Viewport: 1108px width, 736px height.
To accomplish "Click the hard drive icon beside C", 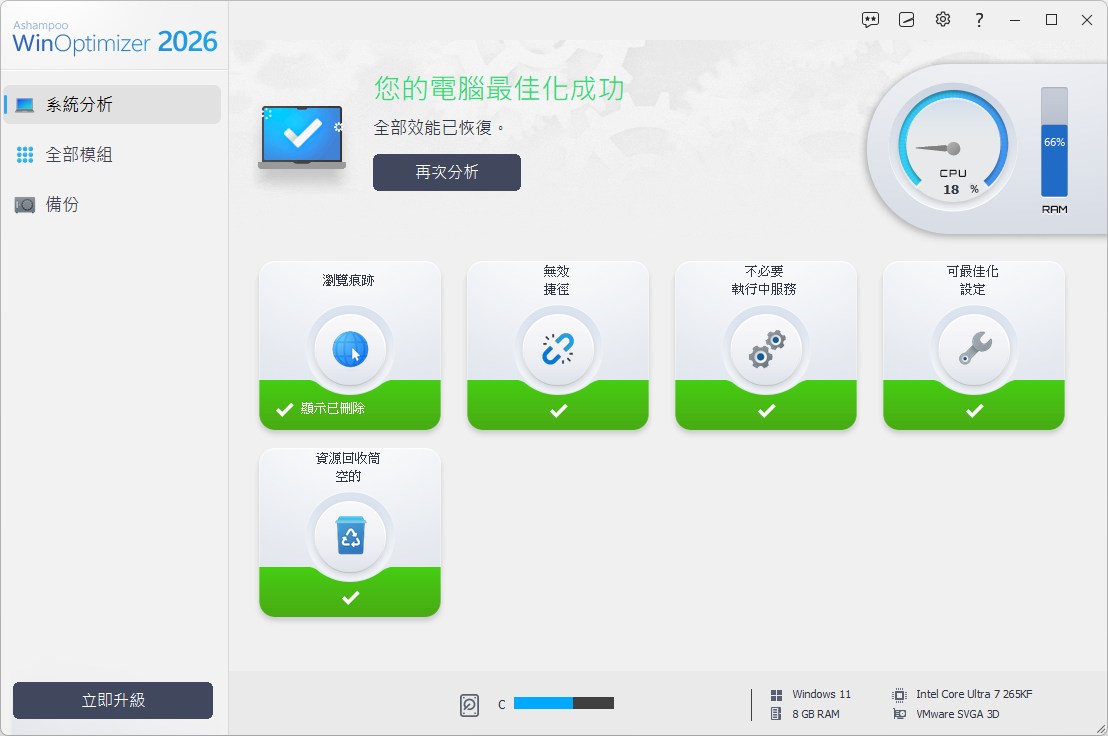I will coord(469,705).
